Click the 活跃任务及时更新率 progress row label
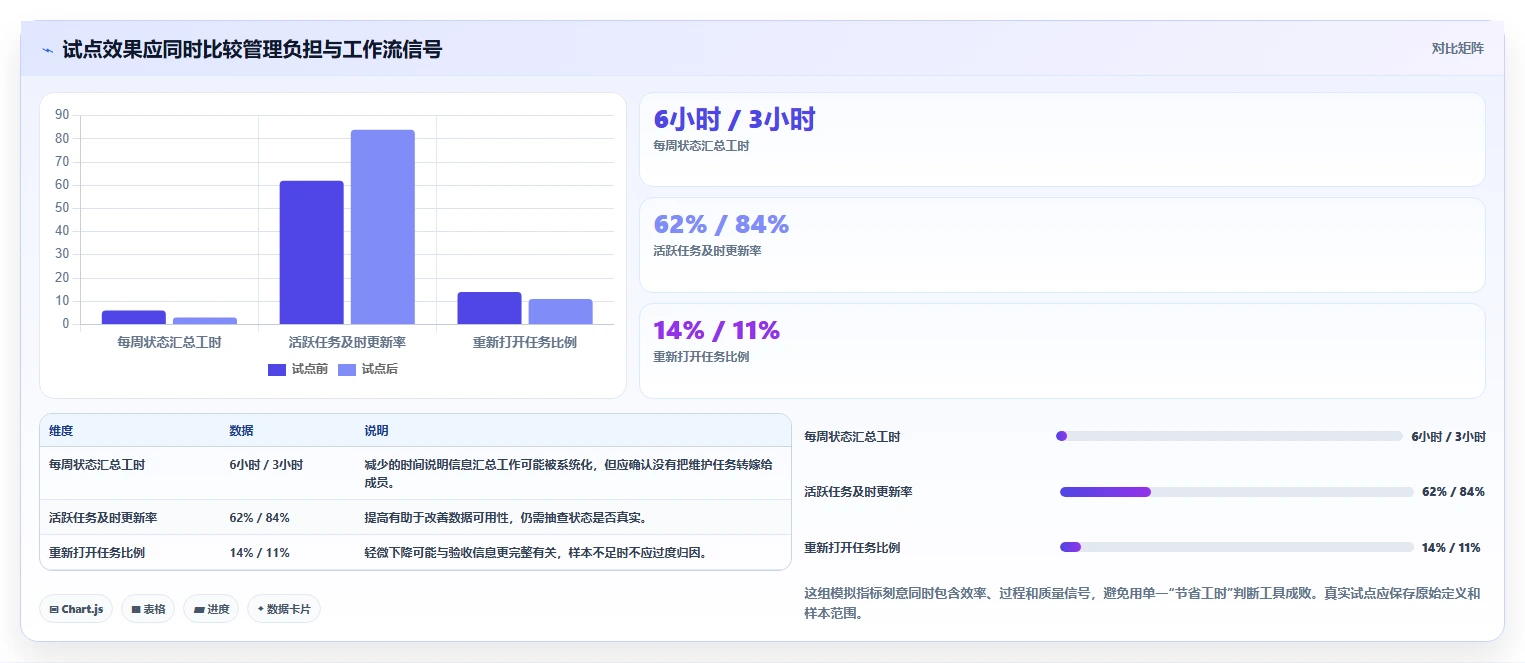1525x663 pixels. [x=858, y=492]
